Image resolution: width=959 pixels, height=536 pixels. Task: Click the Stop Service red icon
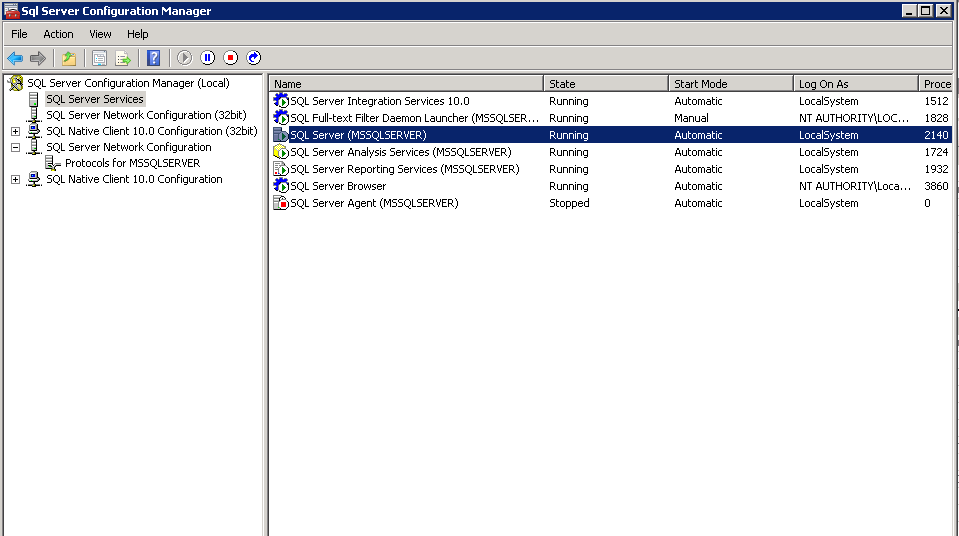(x=231, y=58)
